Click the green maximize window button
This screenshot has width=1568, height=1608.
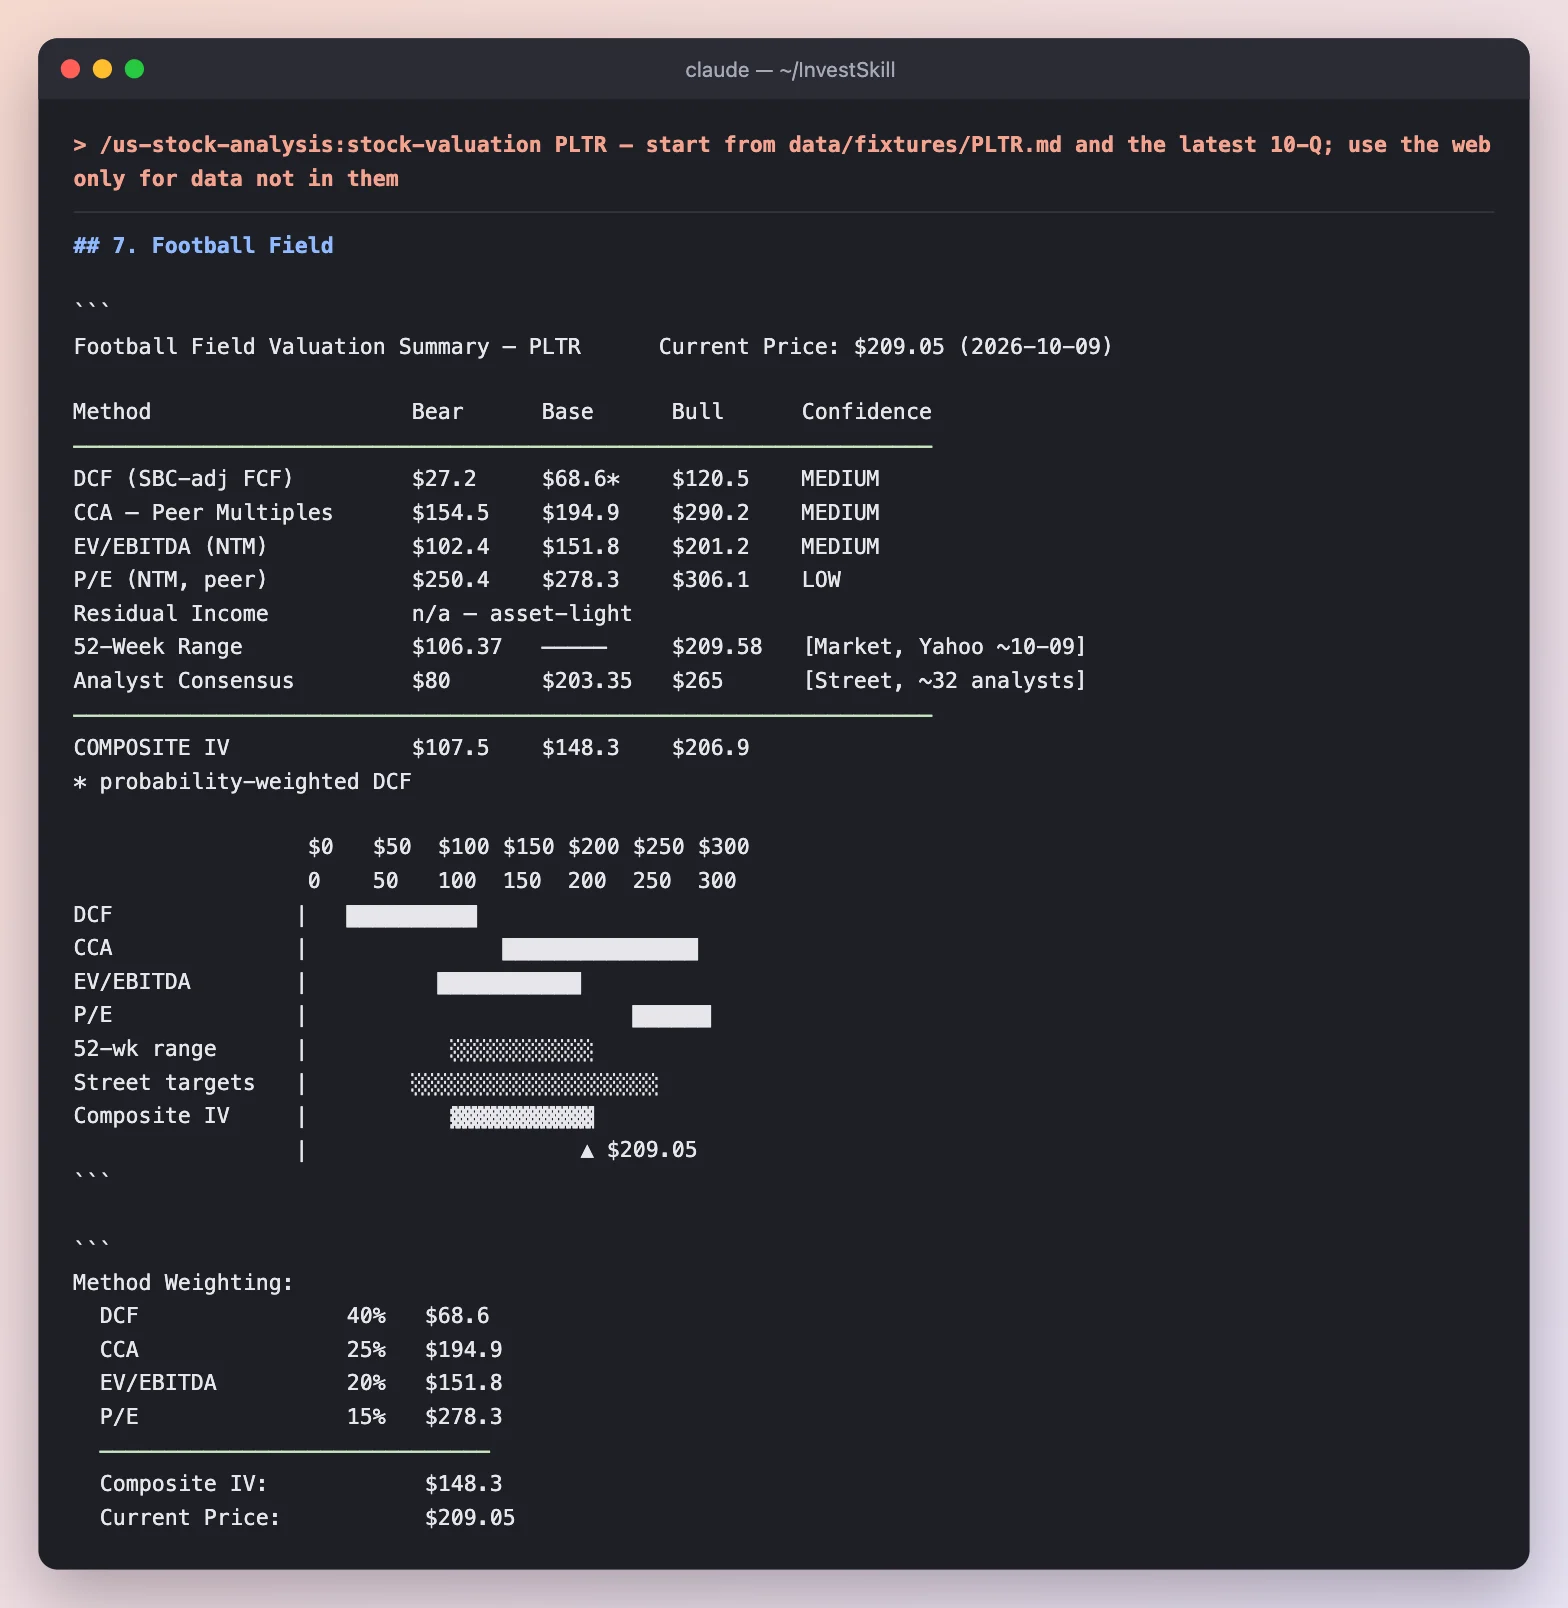click(x=134, y=69)
